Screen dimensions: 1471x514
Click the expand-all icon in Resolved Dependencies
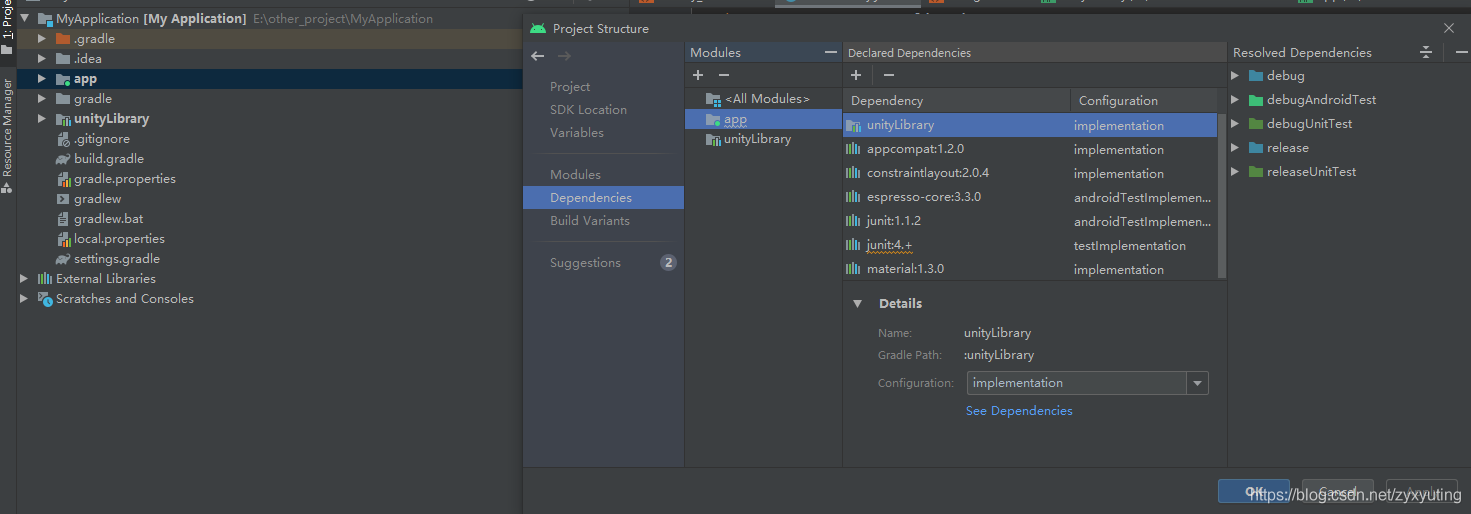coord(1426,52)
